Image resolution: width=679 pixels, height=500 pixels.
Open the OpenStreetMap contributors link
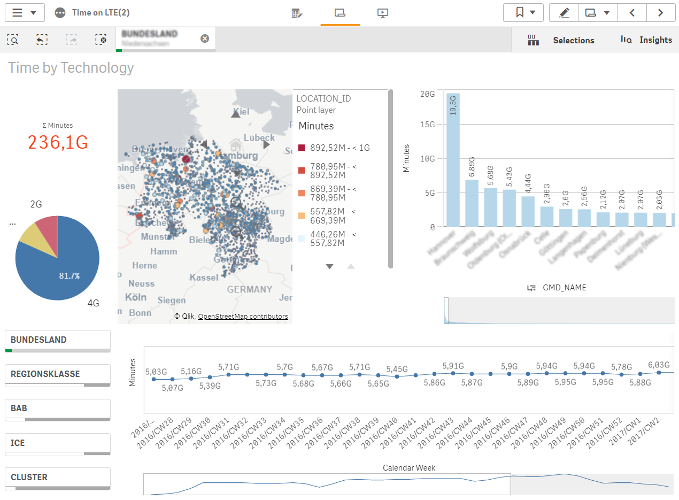pos(243,316)
